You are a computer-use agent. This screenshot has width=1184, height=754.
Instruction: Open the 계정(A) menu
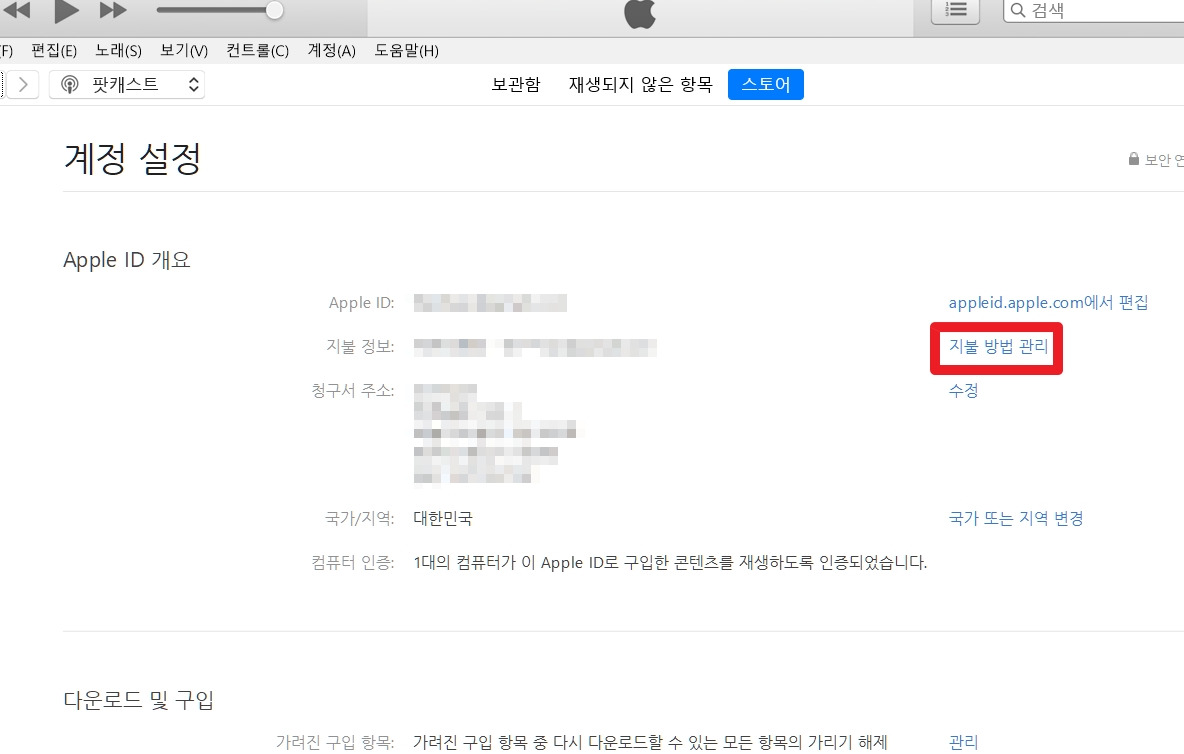tap(331, 51)
